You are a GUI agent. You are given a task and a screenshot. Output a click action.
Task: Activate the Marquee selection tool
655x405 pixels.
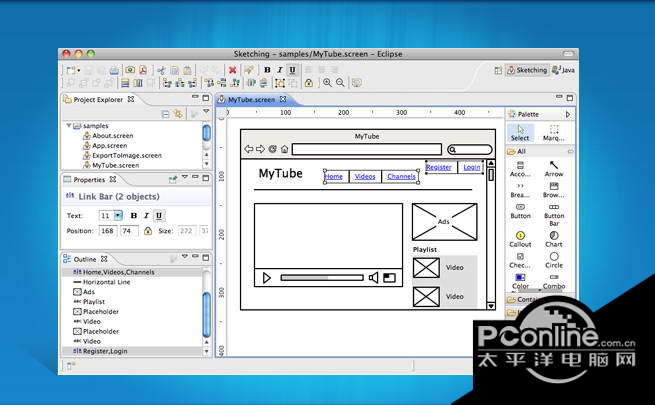click(x=553, y=132)
